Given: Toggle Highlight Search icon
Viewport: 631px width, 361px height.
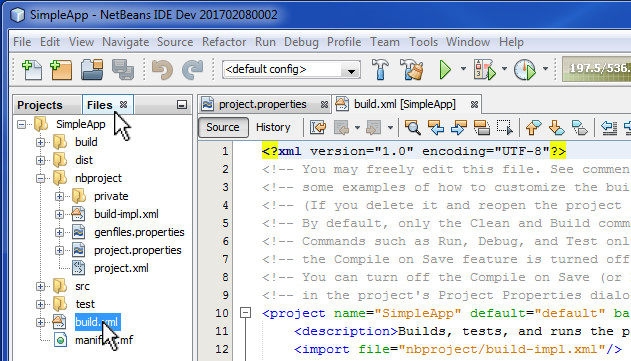Looking at the screenshot, I should tap(482, 128).
